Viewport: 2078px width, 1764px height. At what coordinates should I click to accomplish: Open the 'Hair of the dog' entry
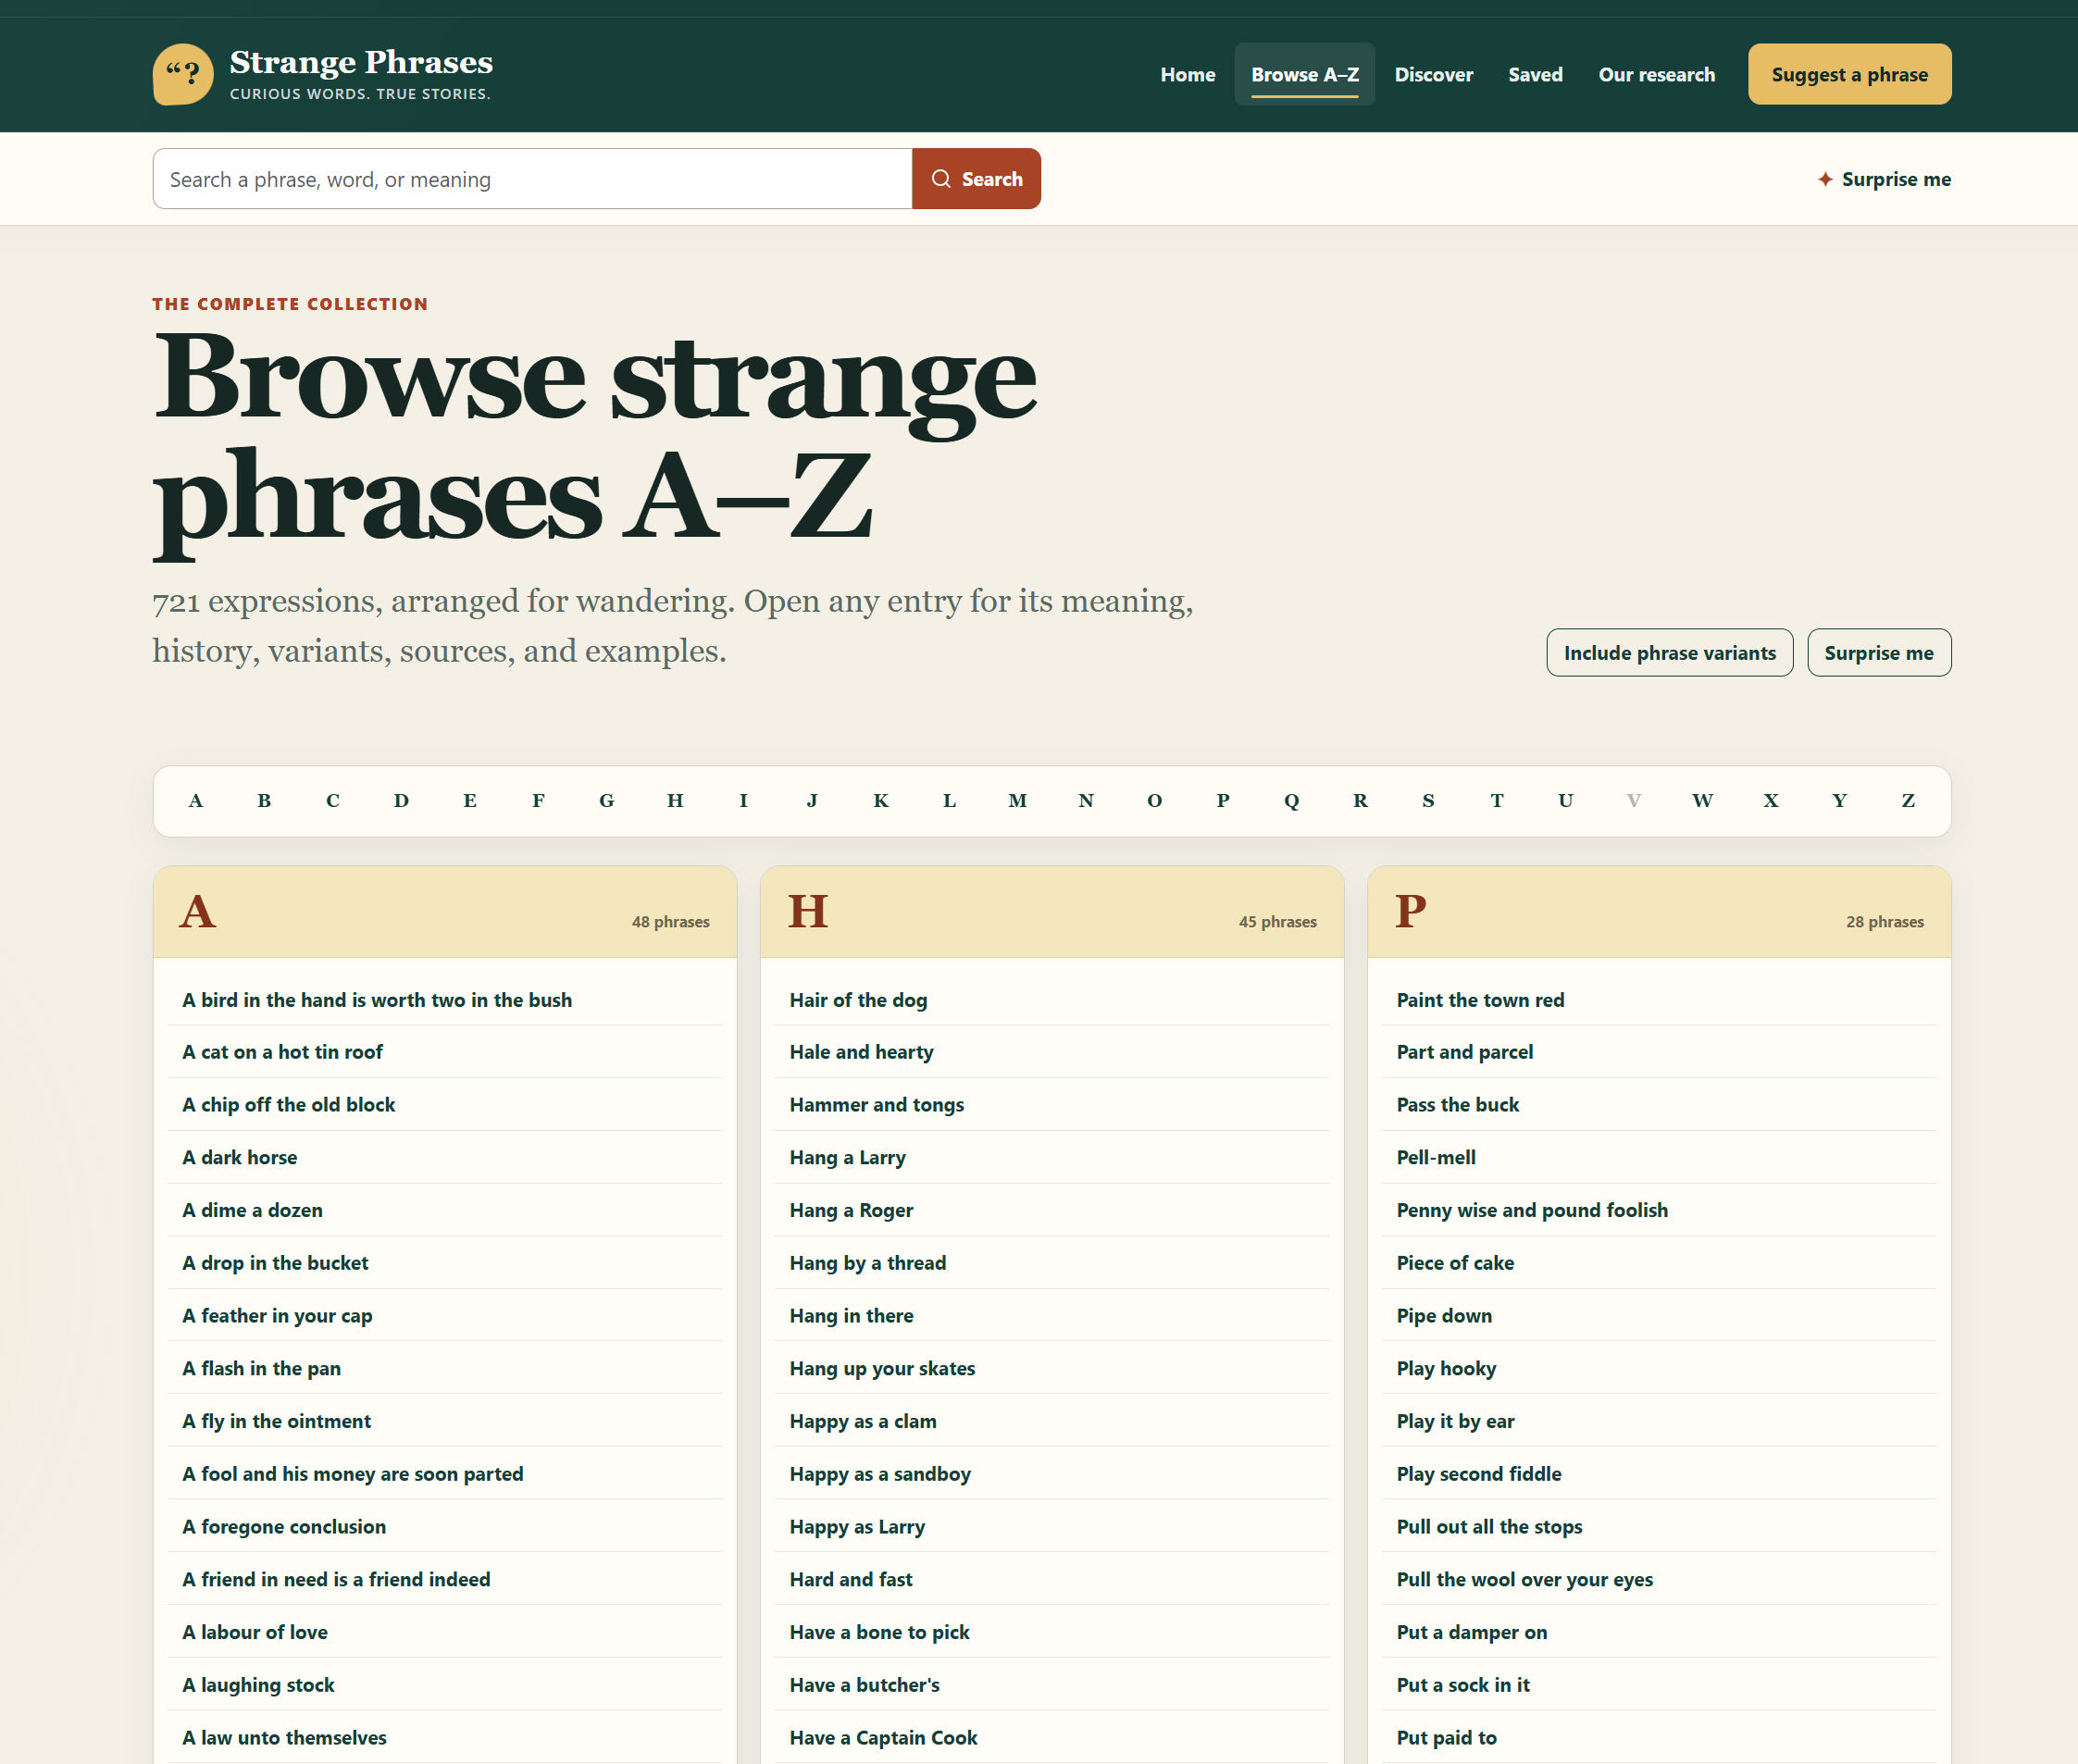tap(1052, 1000)
